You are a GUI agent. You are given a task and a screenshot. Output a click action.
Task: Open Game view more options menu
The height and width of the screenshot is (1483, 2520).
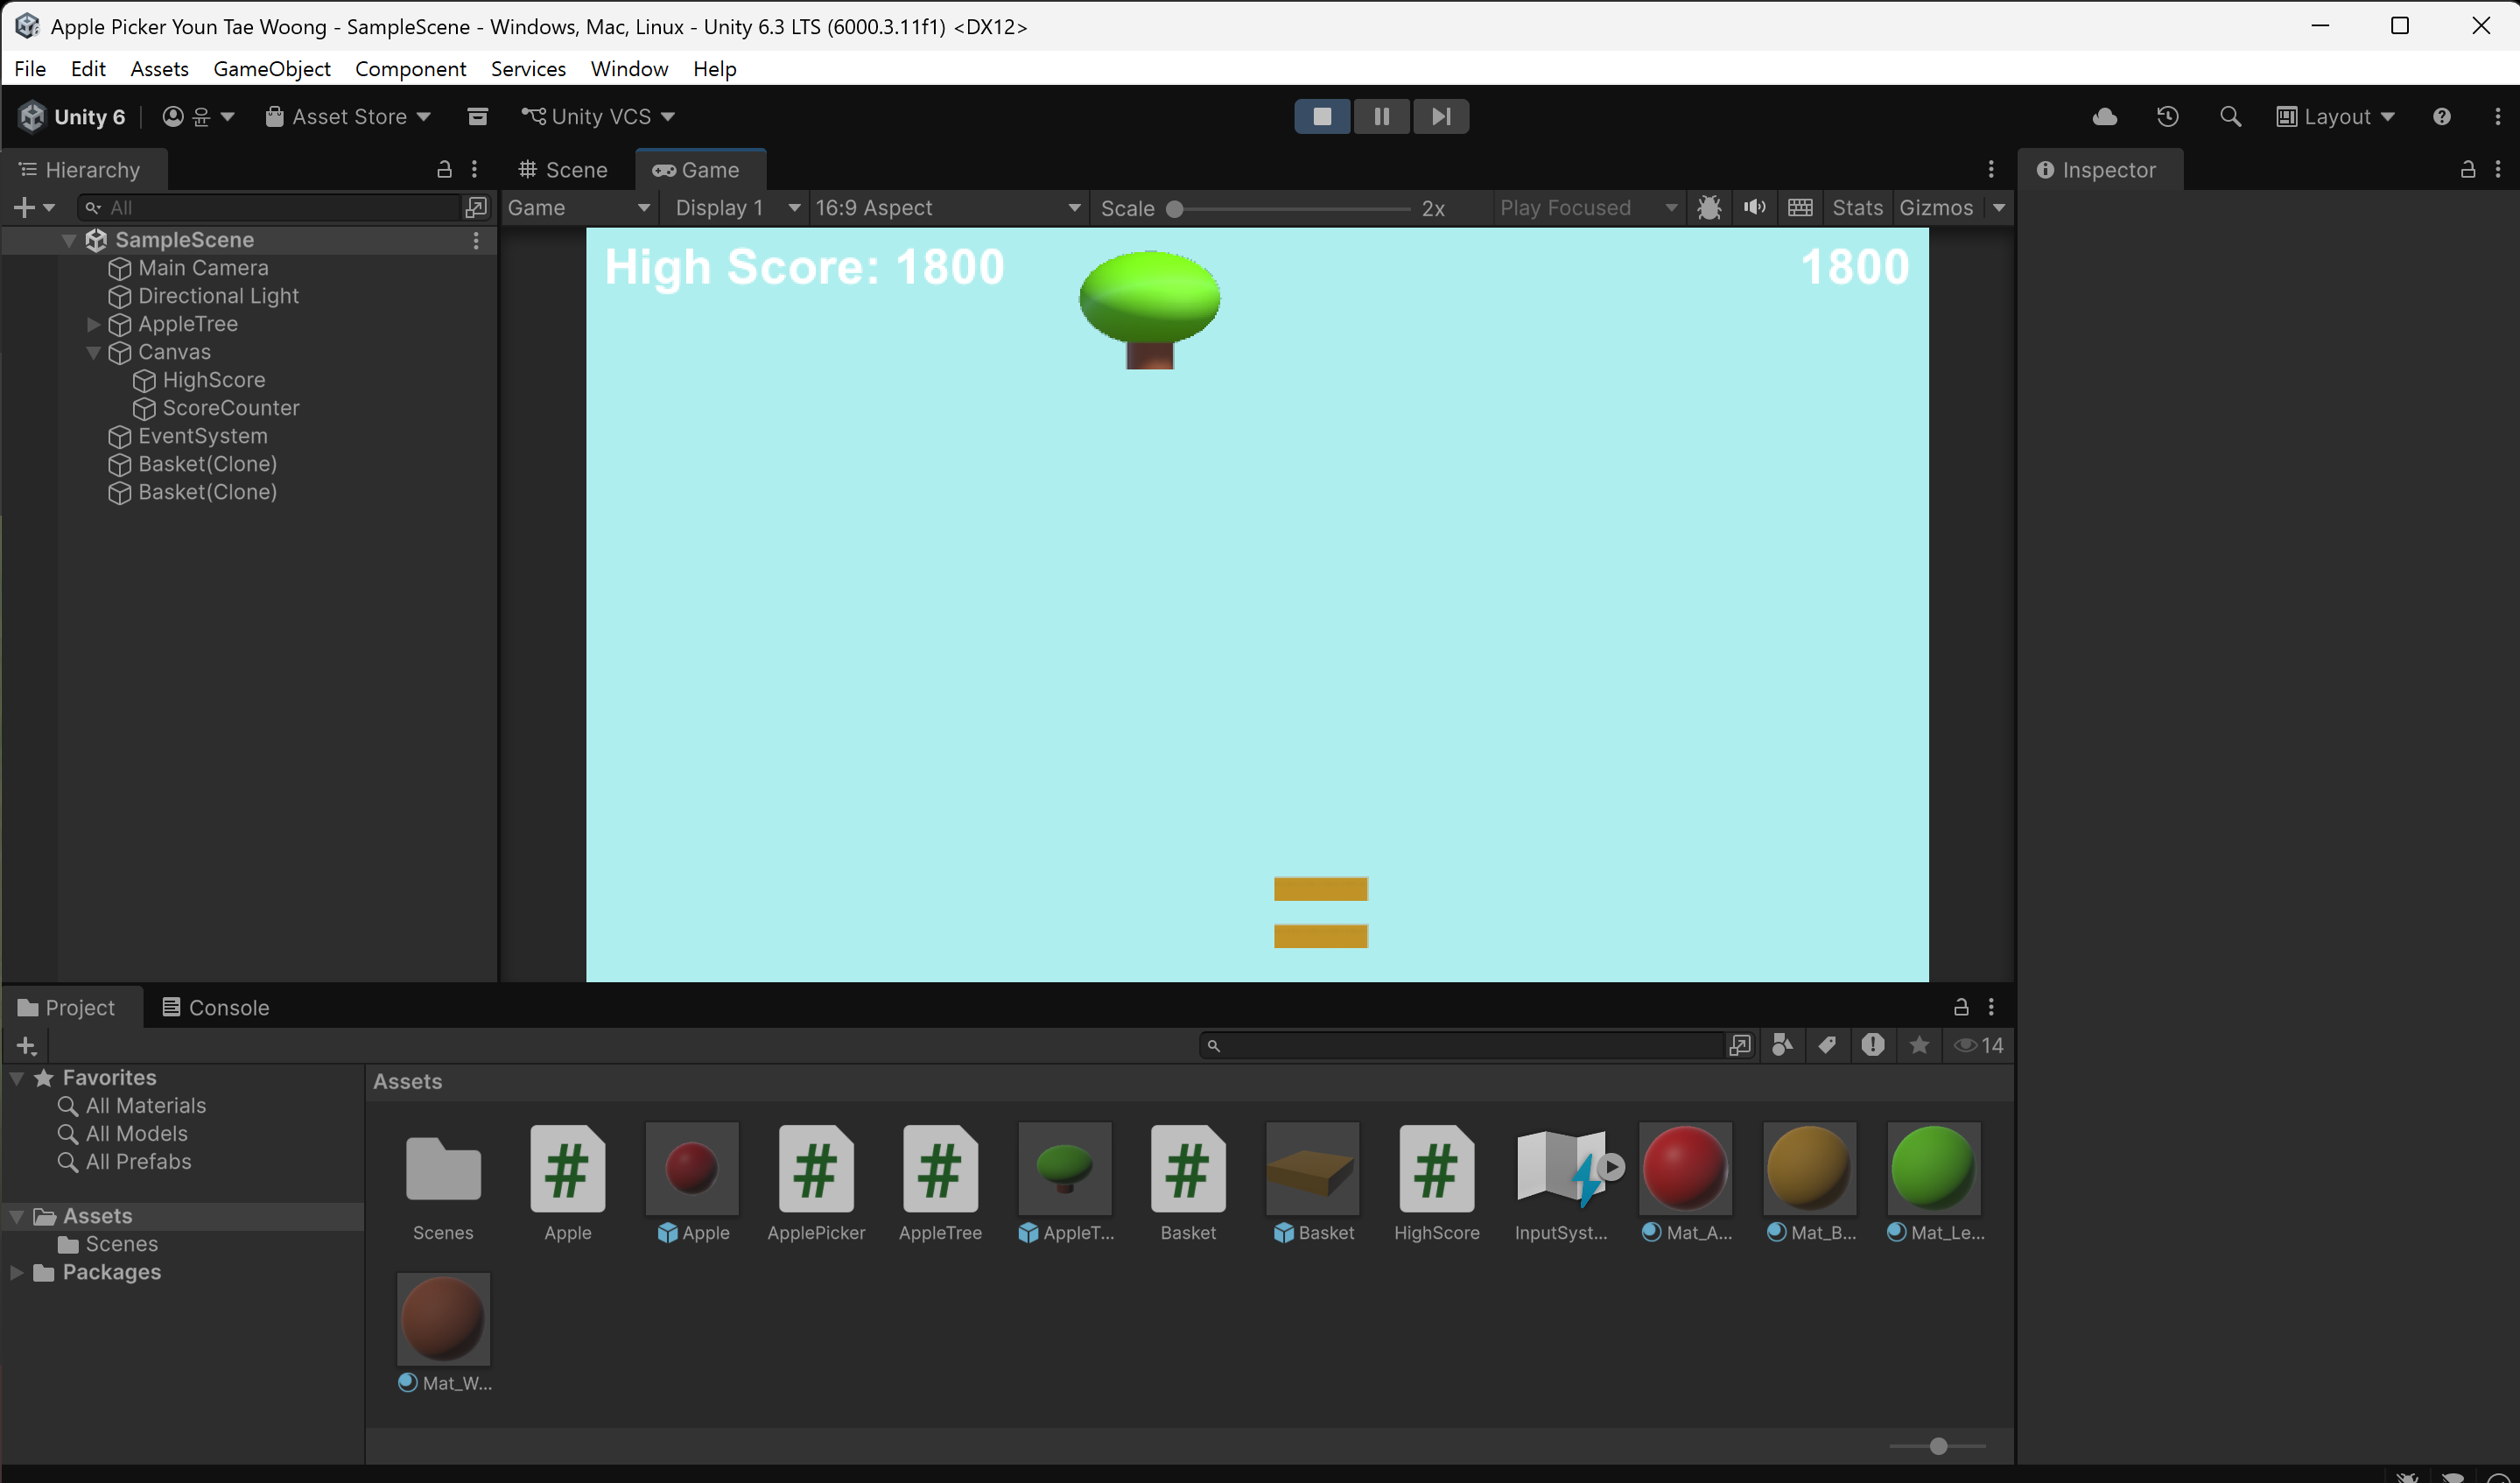(x=1991, y=169)
